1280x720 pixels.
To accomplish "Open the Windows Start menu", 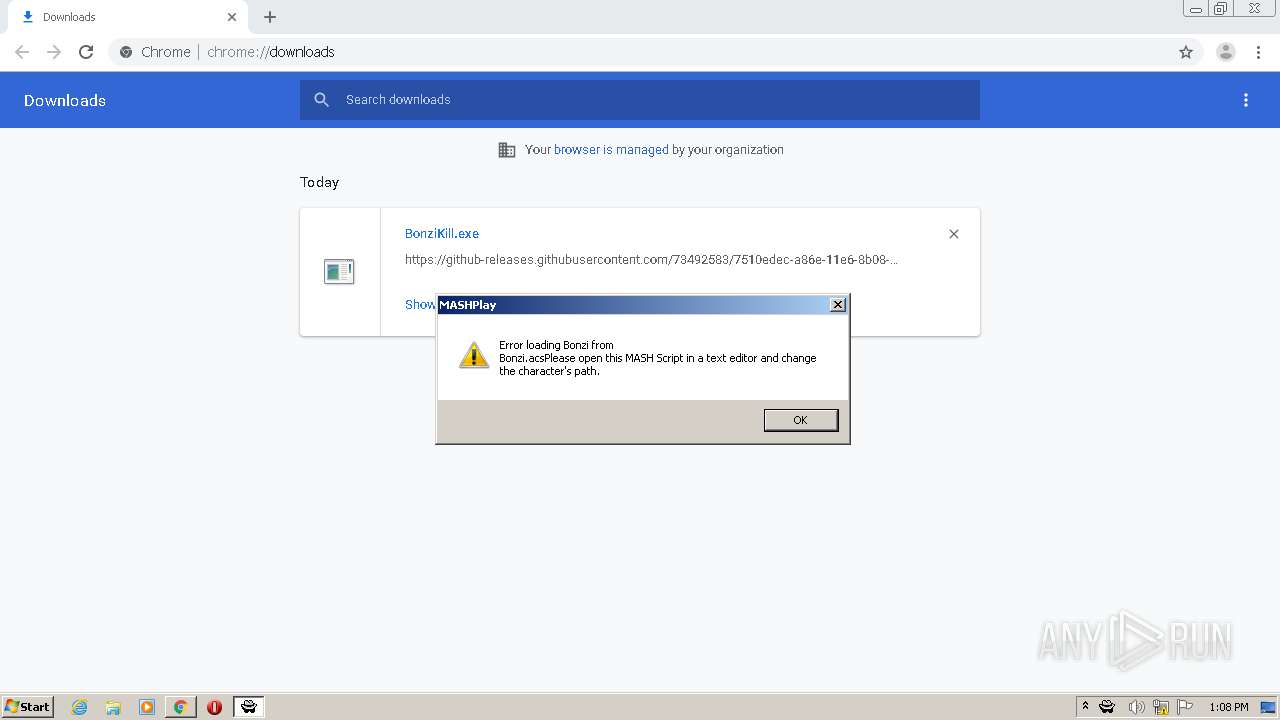I will tap(28, 707).
